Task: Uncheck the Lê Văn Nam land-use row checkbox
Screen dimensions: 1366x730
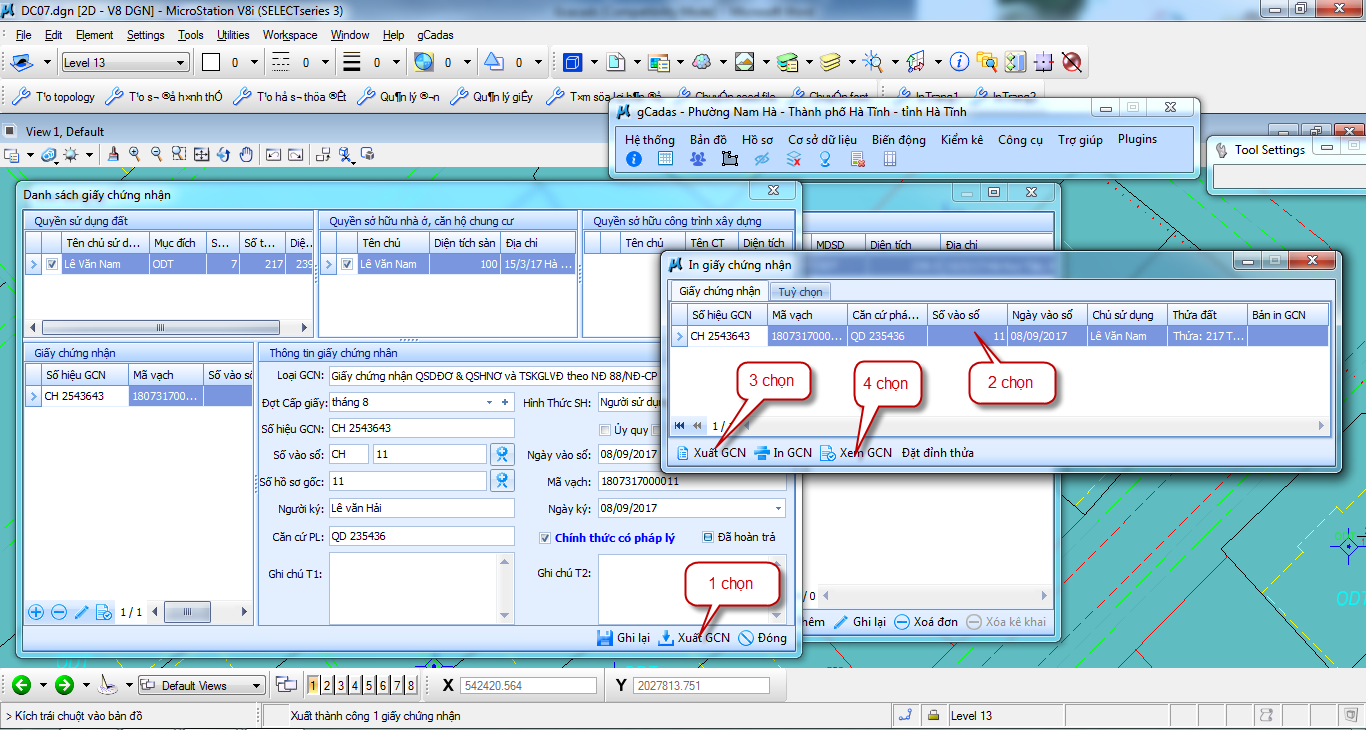Action: pyautogui.click(x=52, y=264)
